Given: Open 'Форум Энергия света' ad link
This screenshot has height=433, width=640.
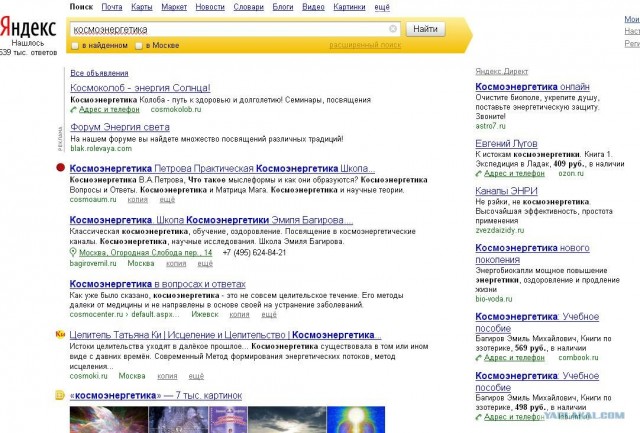Looking at the screenshot, I should tap(120, 127).
